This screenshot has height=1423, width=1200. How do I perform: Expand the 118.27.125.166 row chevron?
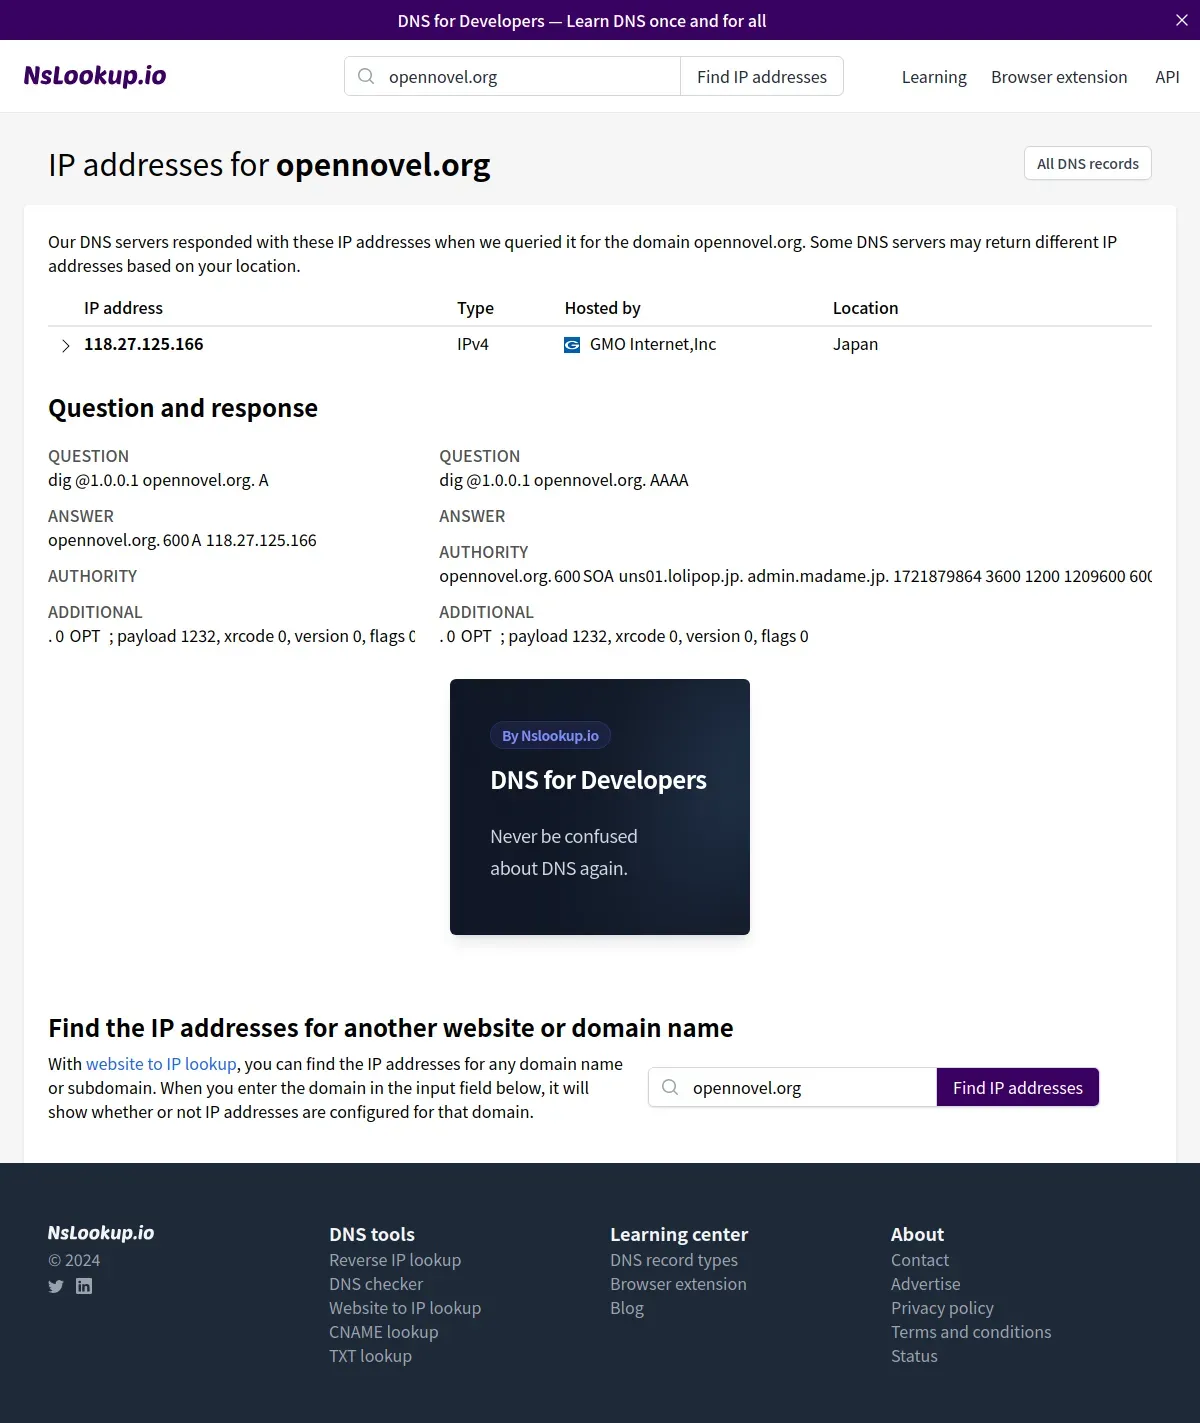[66, 345]
